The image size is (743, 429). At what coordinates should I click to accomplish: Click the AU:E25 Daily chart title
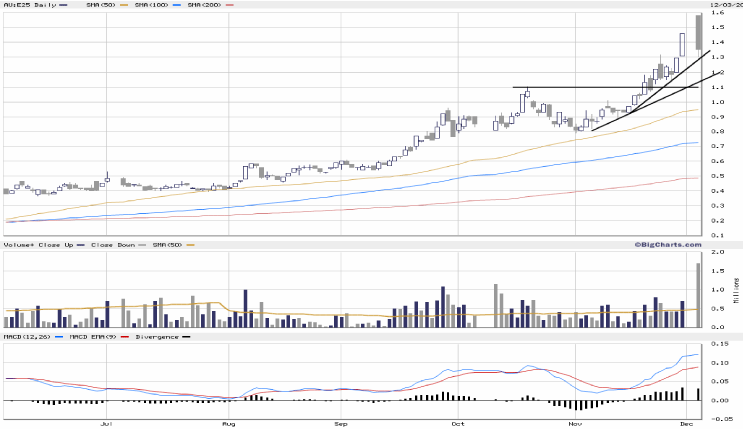click(x=27, y=5)
